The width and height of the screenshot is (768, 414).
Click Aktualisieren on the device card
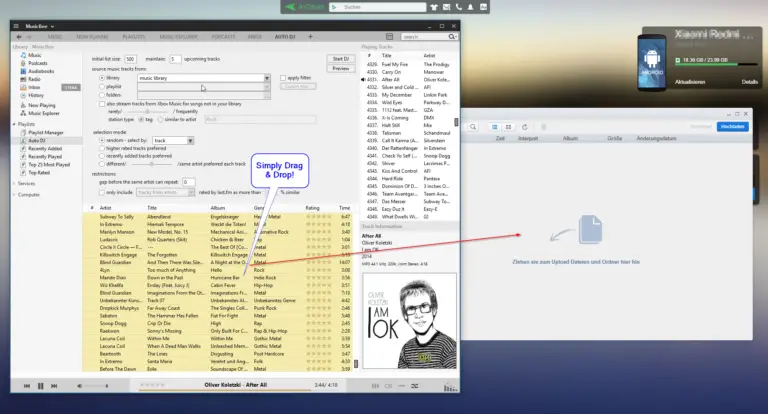(690, 82)
